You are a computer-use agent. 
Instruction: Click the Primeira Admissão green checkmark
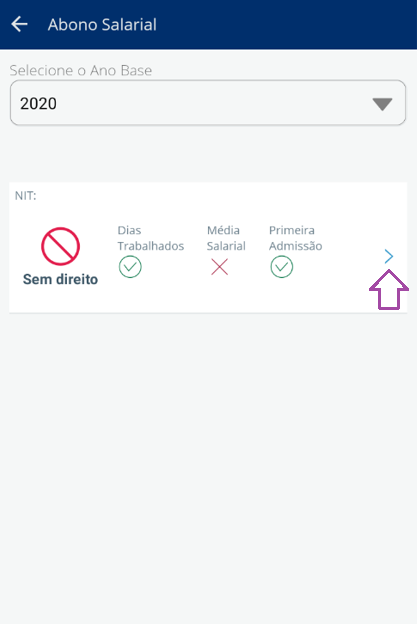point(282,267)
